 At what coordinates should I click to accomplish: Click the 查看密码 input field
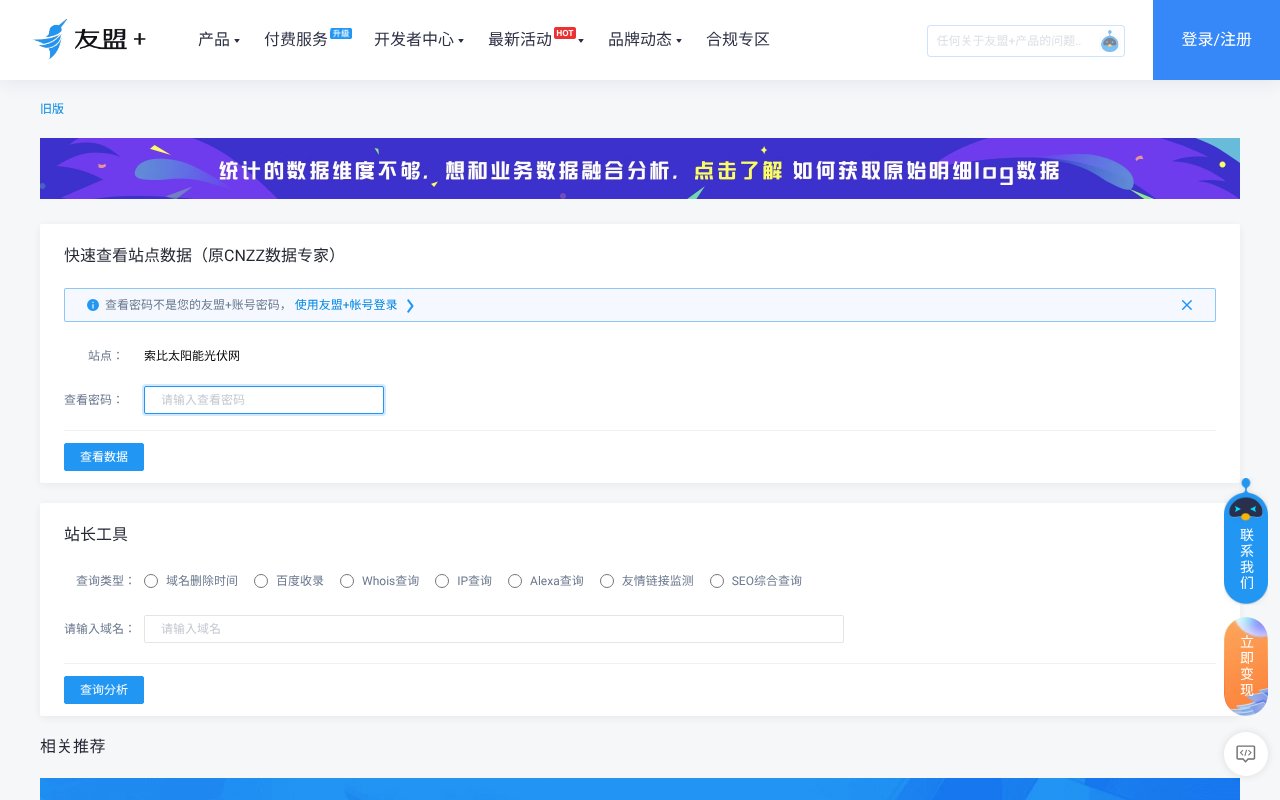(263, 400)
